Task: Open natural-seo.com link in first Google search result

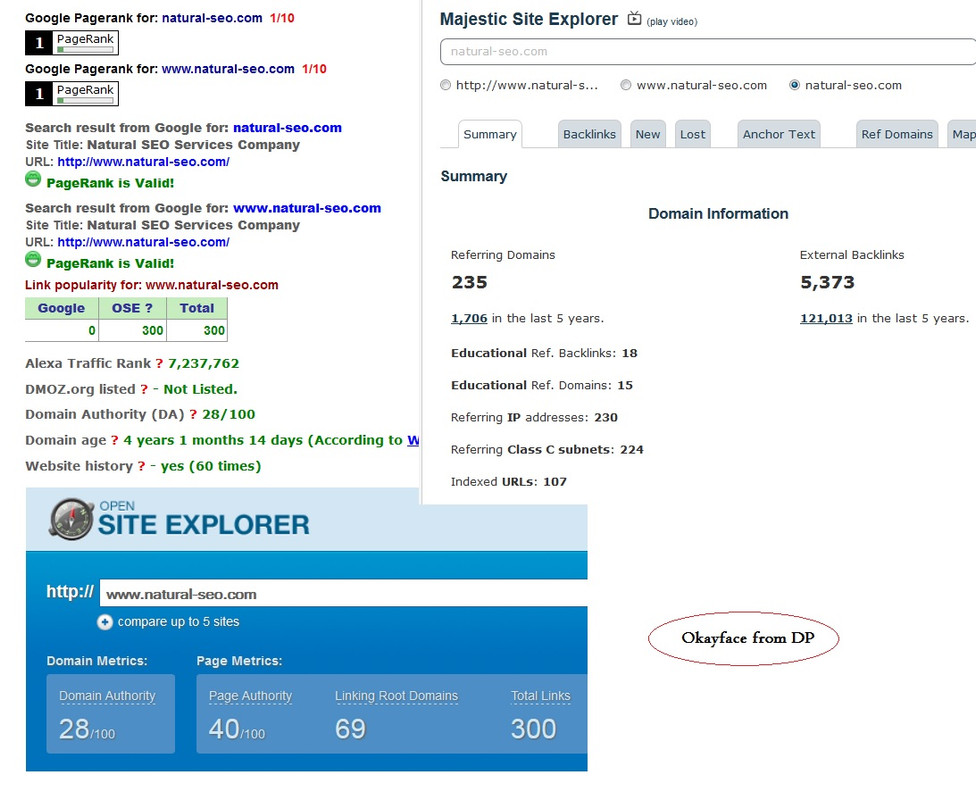Action: click(x=288, y=128)
